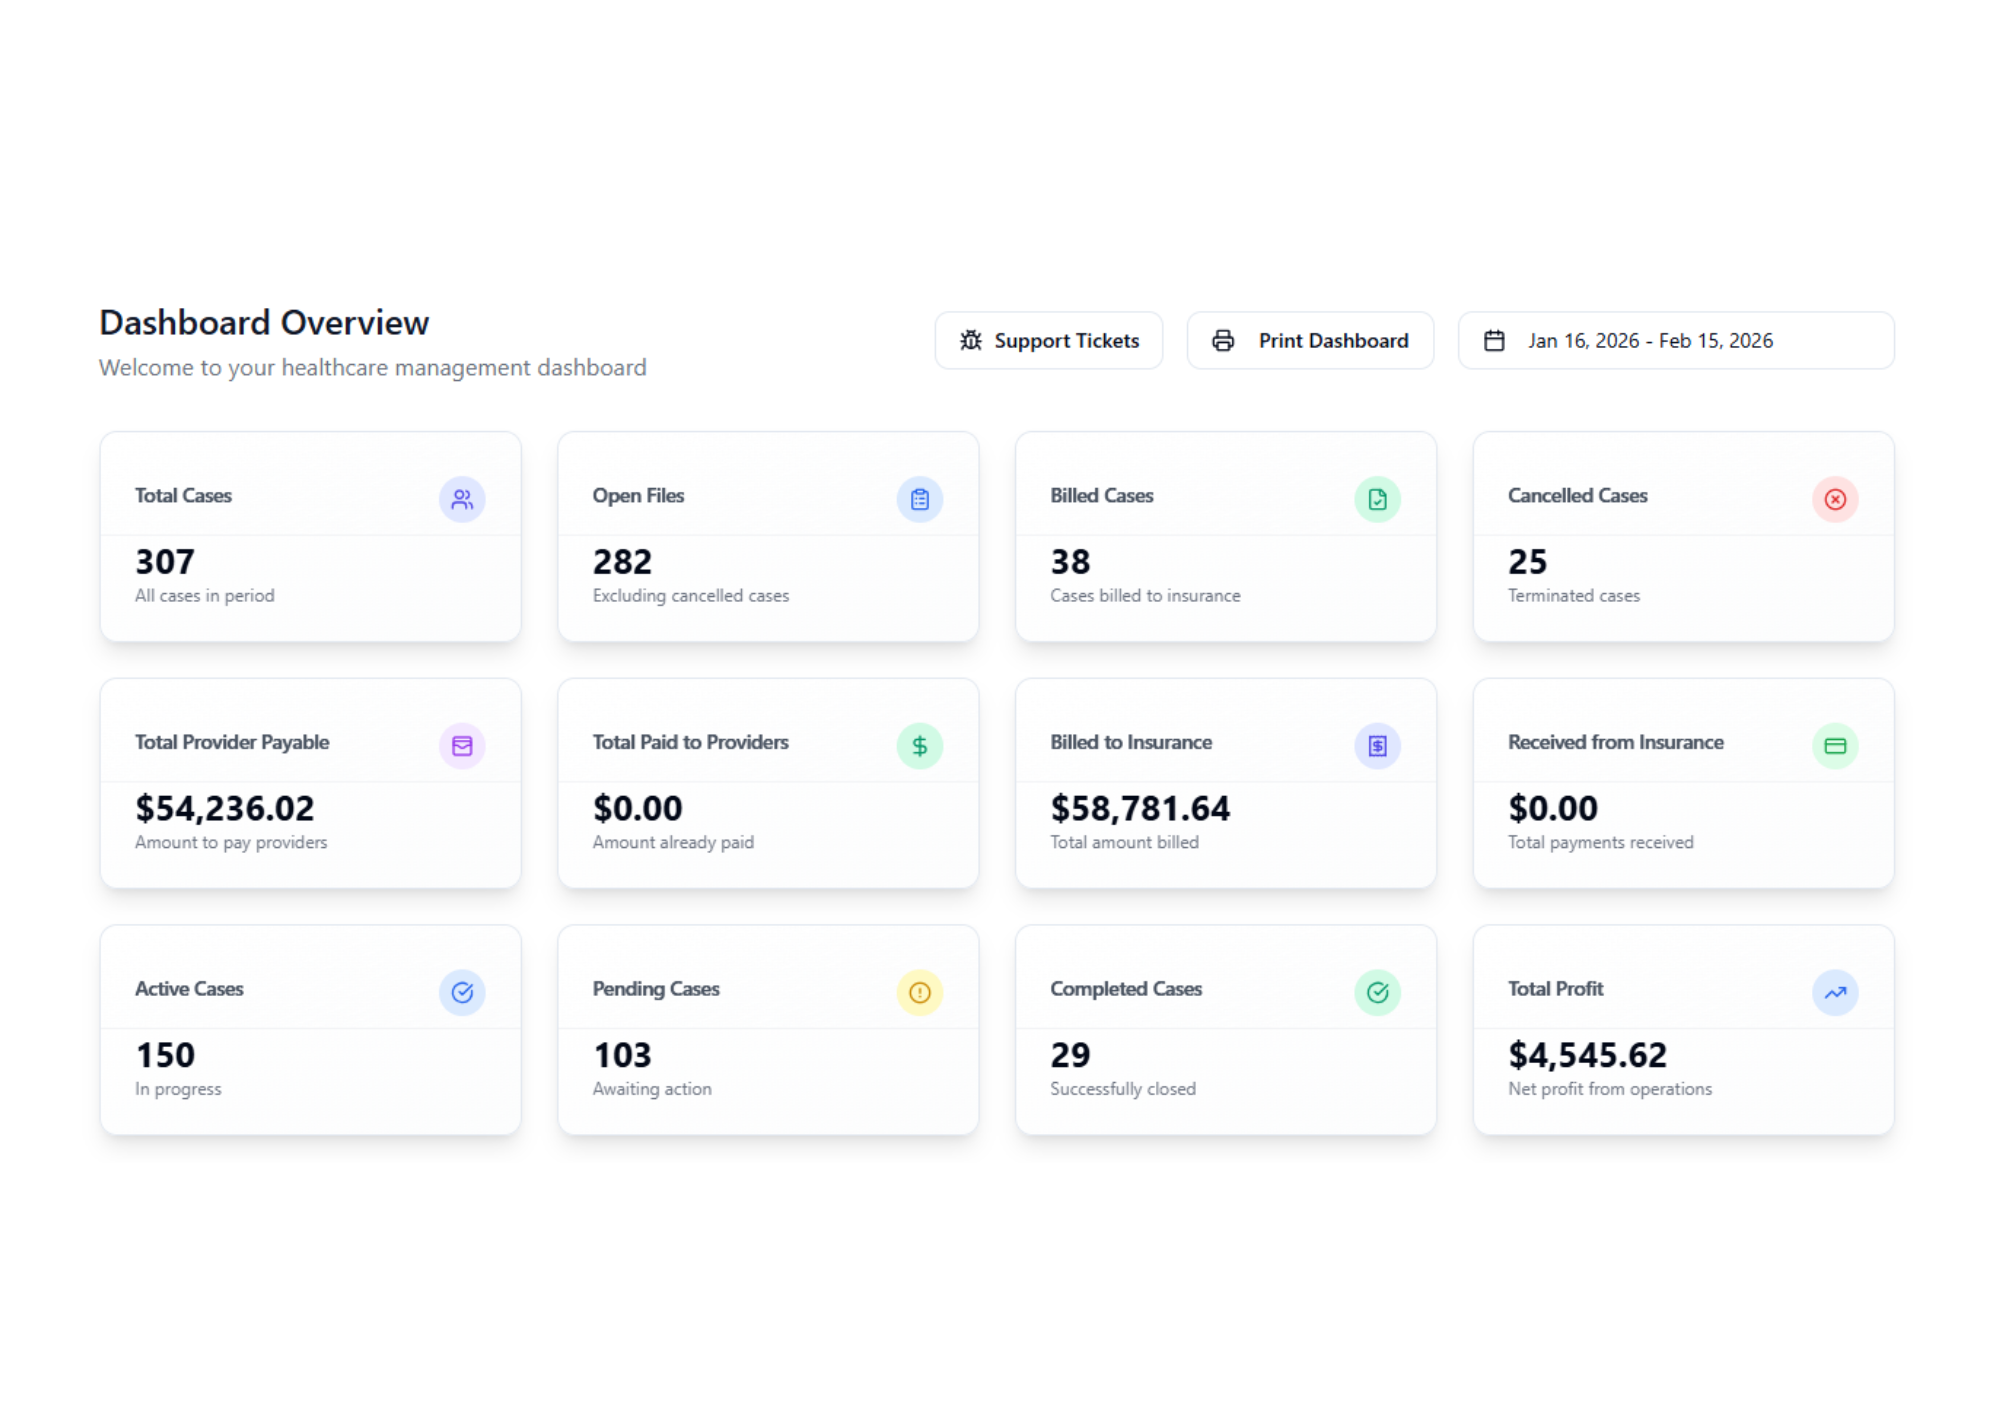Click the Billed to Insurance invoice icon
Image resolution: width=2000 pixels, height=1414 pixels.
coord(1377,746)
